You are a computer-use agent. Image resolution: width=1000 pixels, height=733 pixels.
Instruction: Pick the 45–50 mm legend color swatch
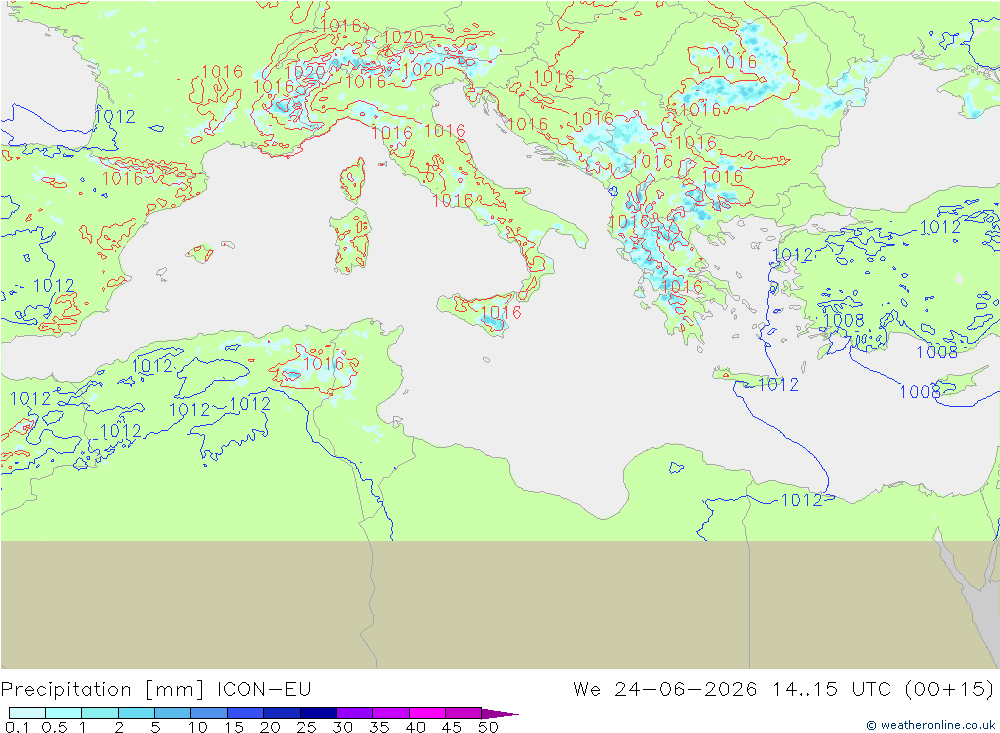pos(463,713)
